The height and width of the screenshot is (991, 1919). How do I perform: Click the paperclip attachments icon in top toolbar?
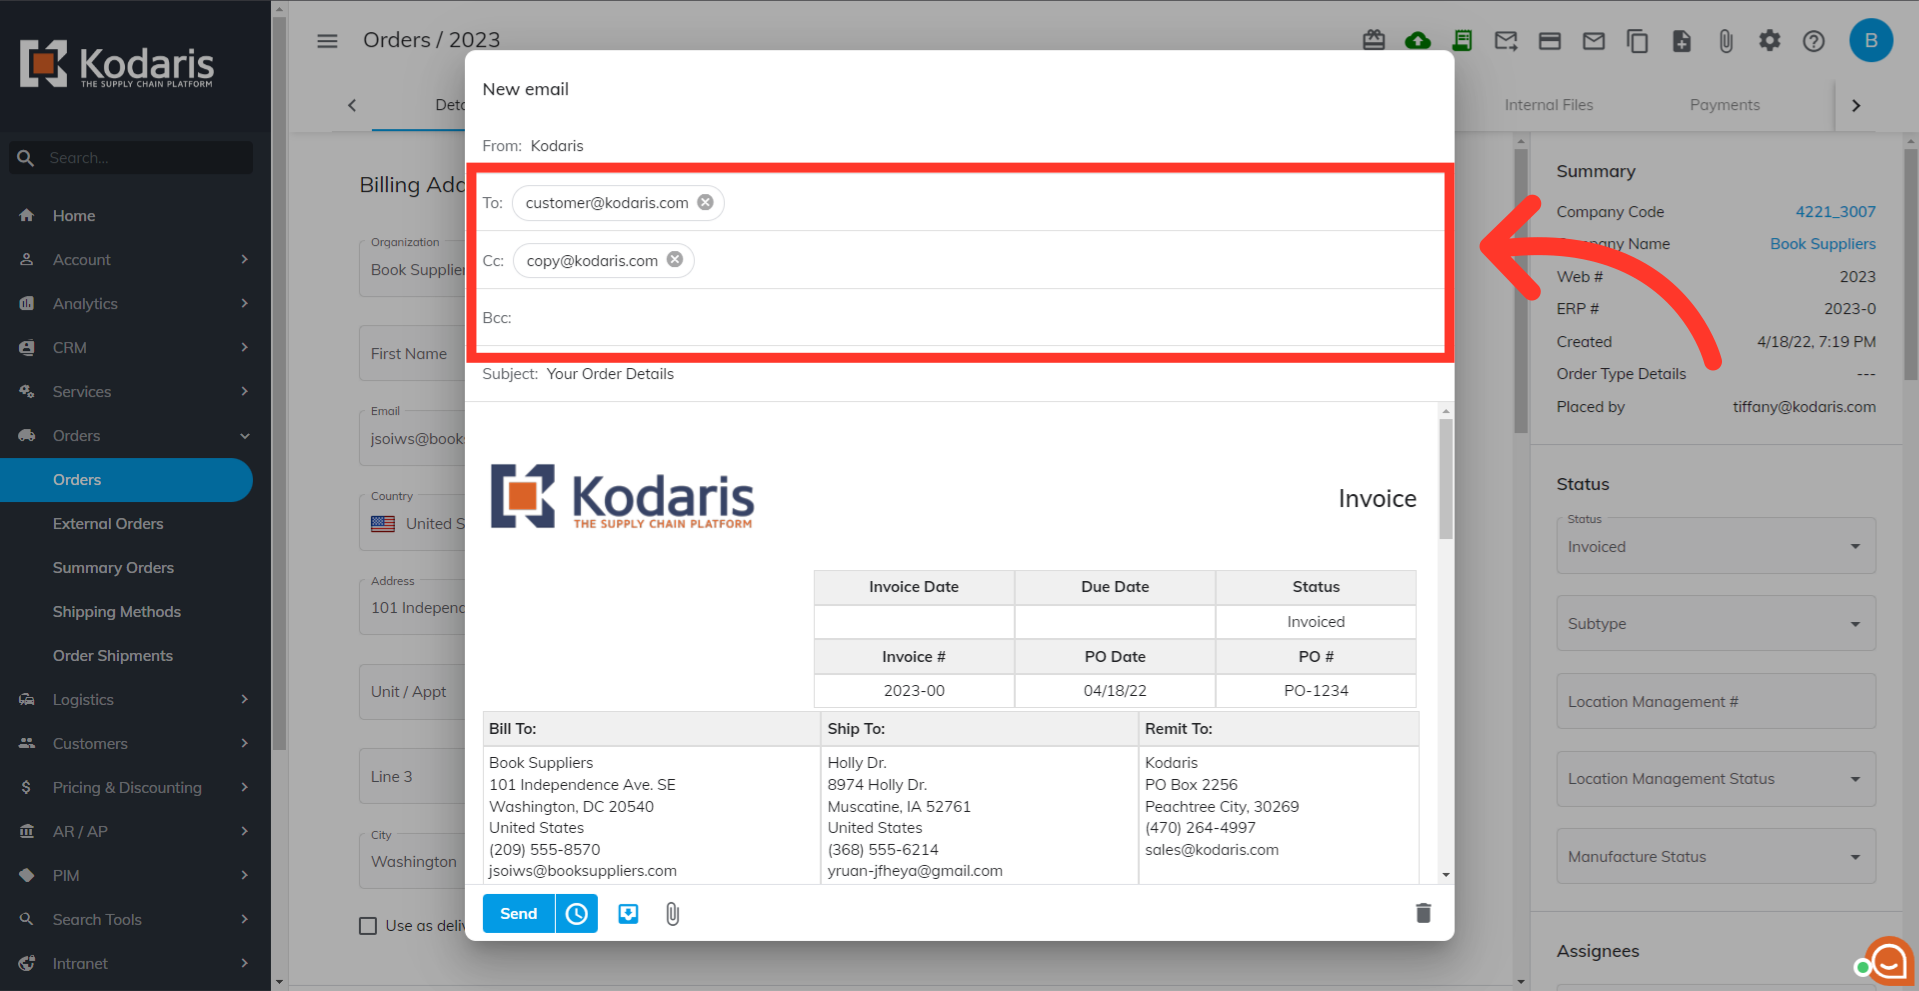pyautogui.click(x=1726, y=41)
